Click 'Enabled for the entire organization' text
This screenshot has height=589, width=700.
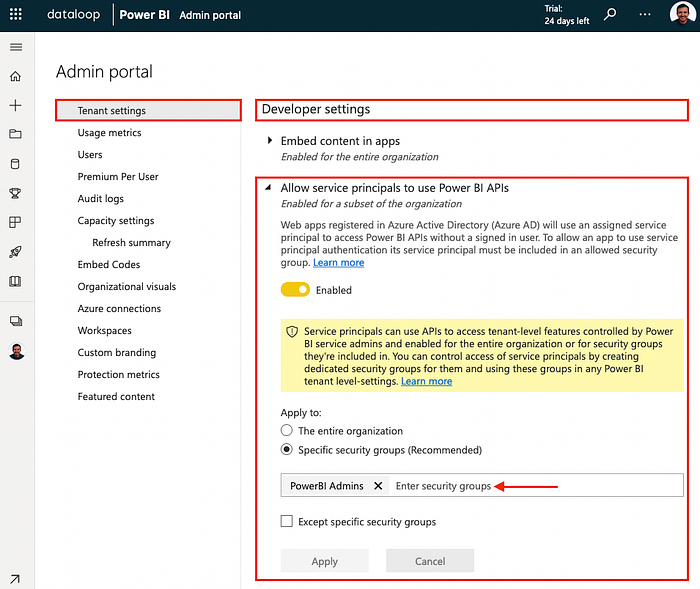359,157
